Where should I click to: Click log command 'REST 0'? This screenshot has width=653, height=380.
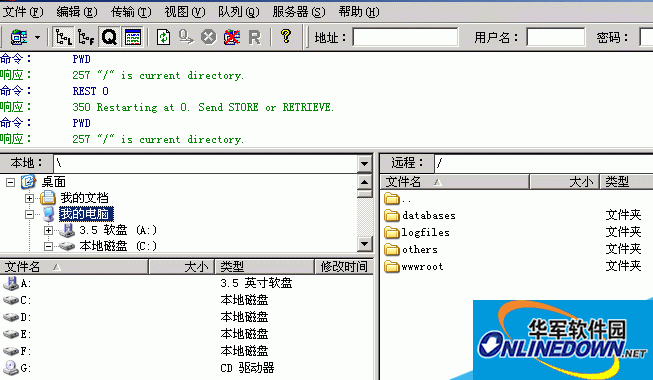(90, 91)
